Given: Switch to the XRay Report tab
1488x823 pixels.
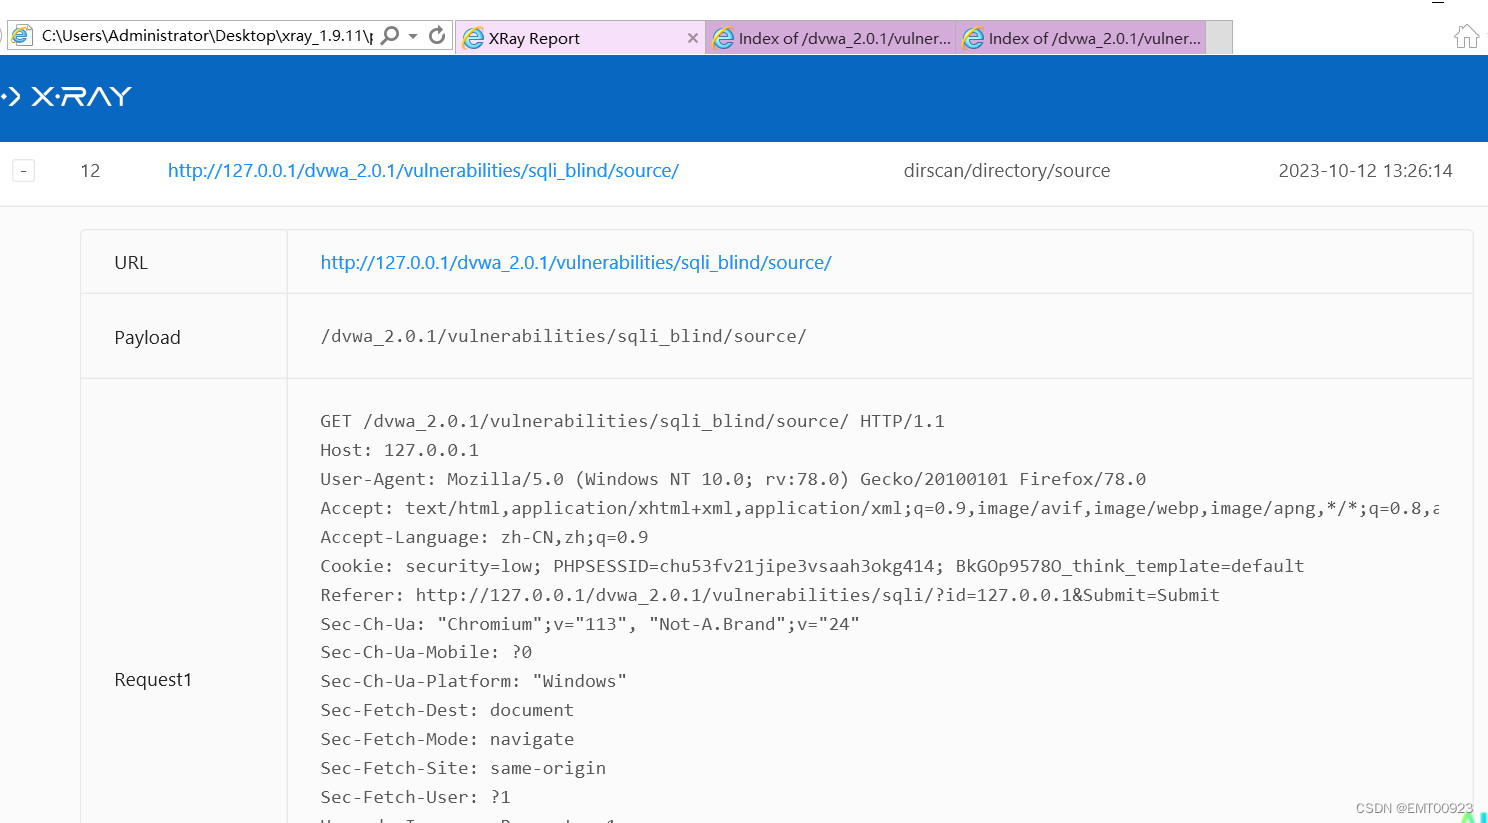Looking at the screenshot, I should pos(580,38).
